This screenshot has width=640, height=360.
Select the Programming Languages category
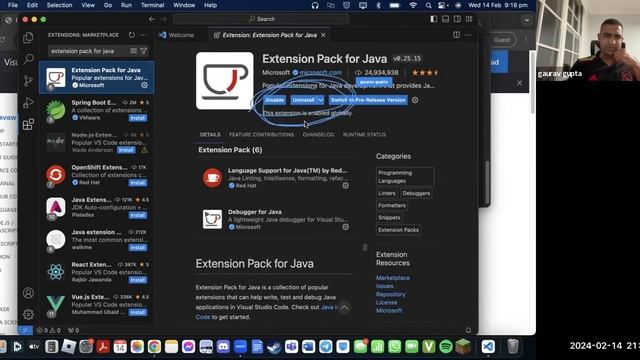[x=404, y=177]
